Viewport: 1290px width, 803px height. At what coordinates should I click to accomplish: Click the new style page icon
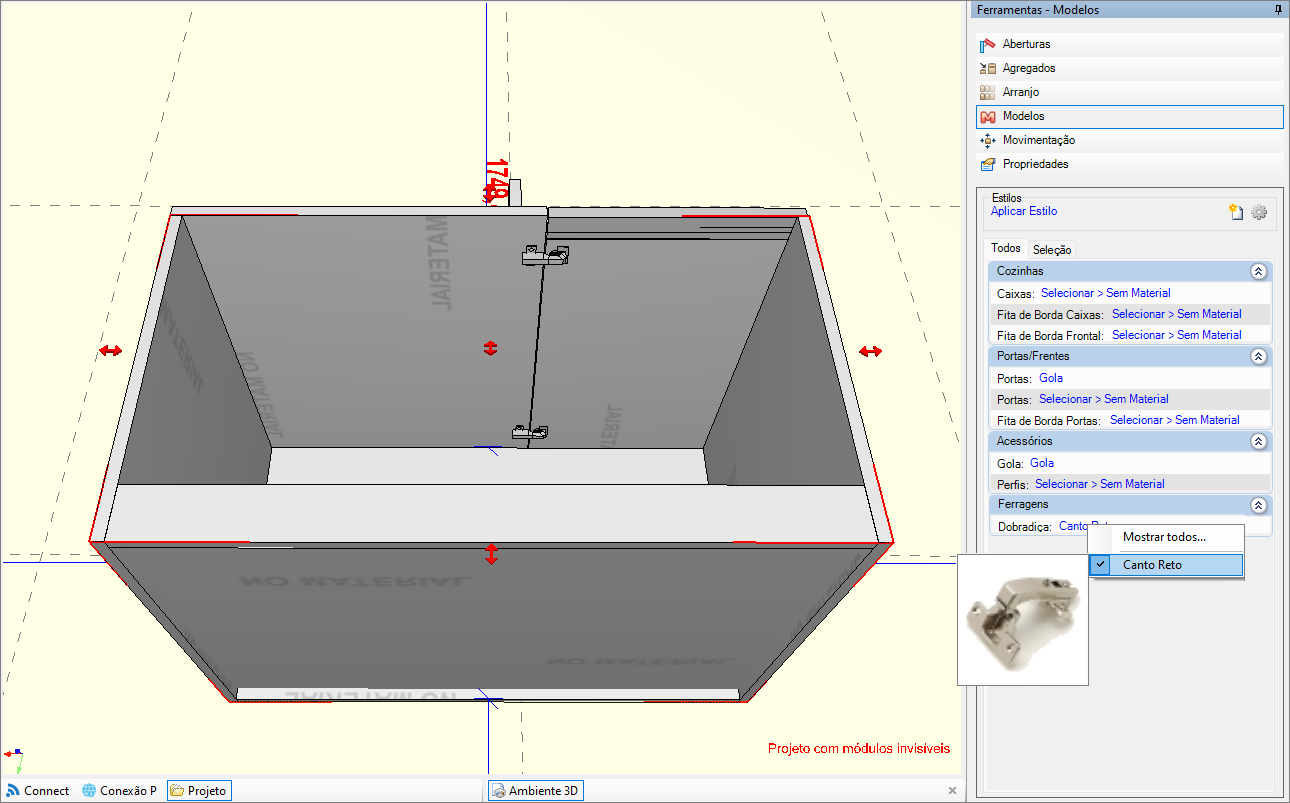coord(1236,212)
